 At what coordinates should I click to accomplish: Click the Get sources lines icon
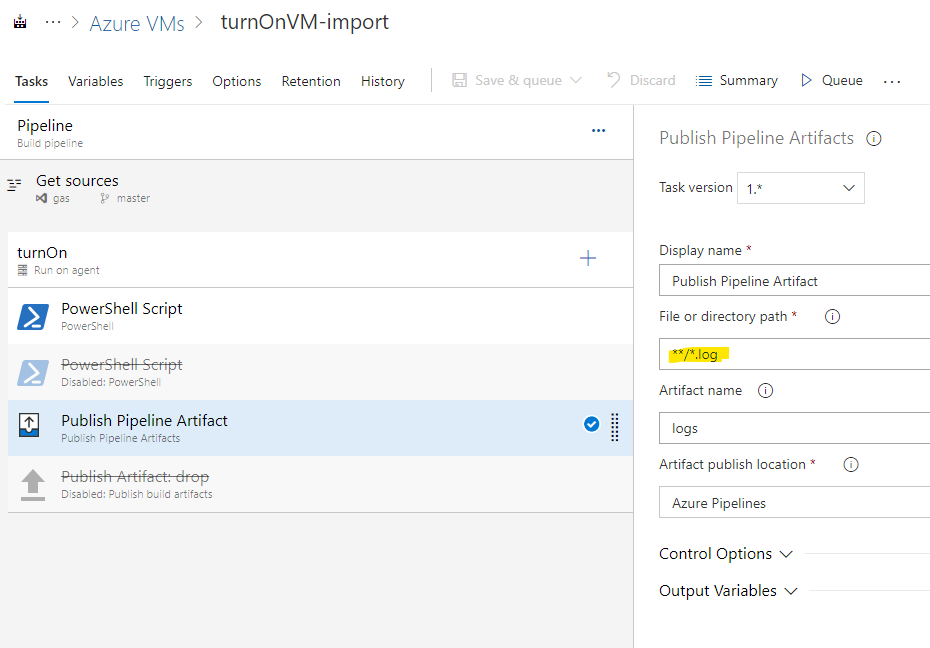click(x=14, y=185)
